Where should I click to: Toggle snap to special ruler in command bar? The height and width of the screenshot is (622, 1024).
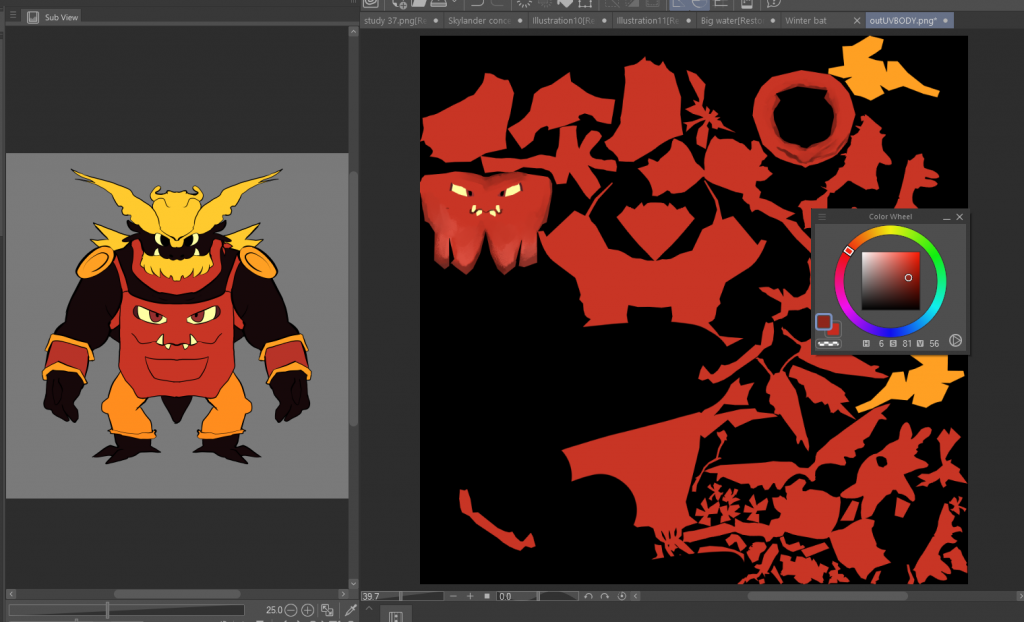click(699, 4)
